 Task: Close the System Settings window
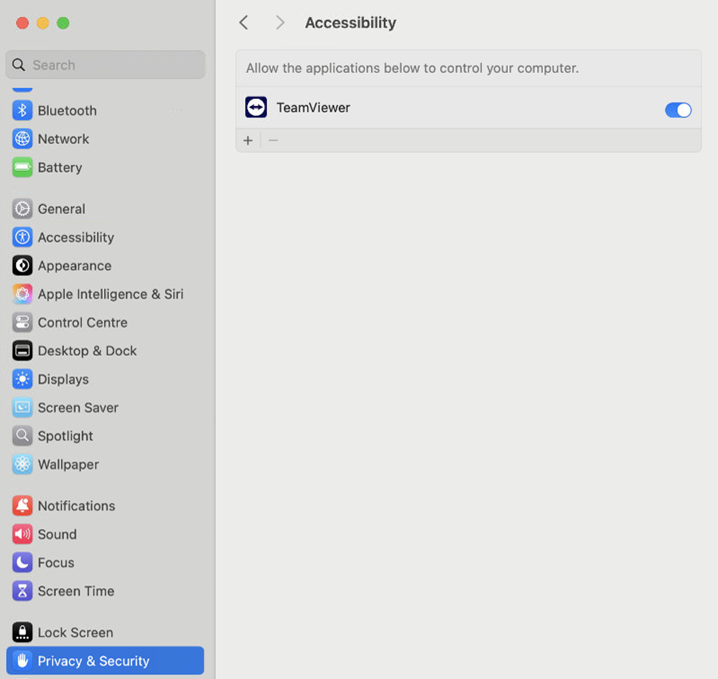coord(22,23)
